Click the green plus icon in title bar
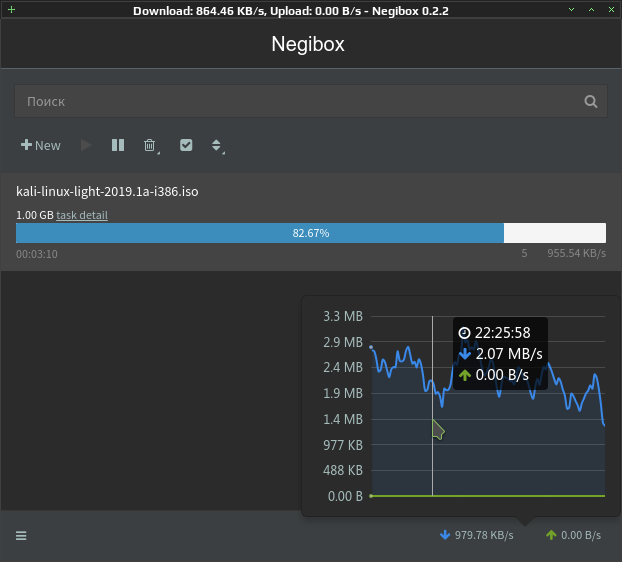The width and height of the screenshot is (622, 562). point(12,10)
